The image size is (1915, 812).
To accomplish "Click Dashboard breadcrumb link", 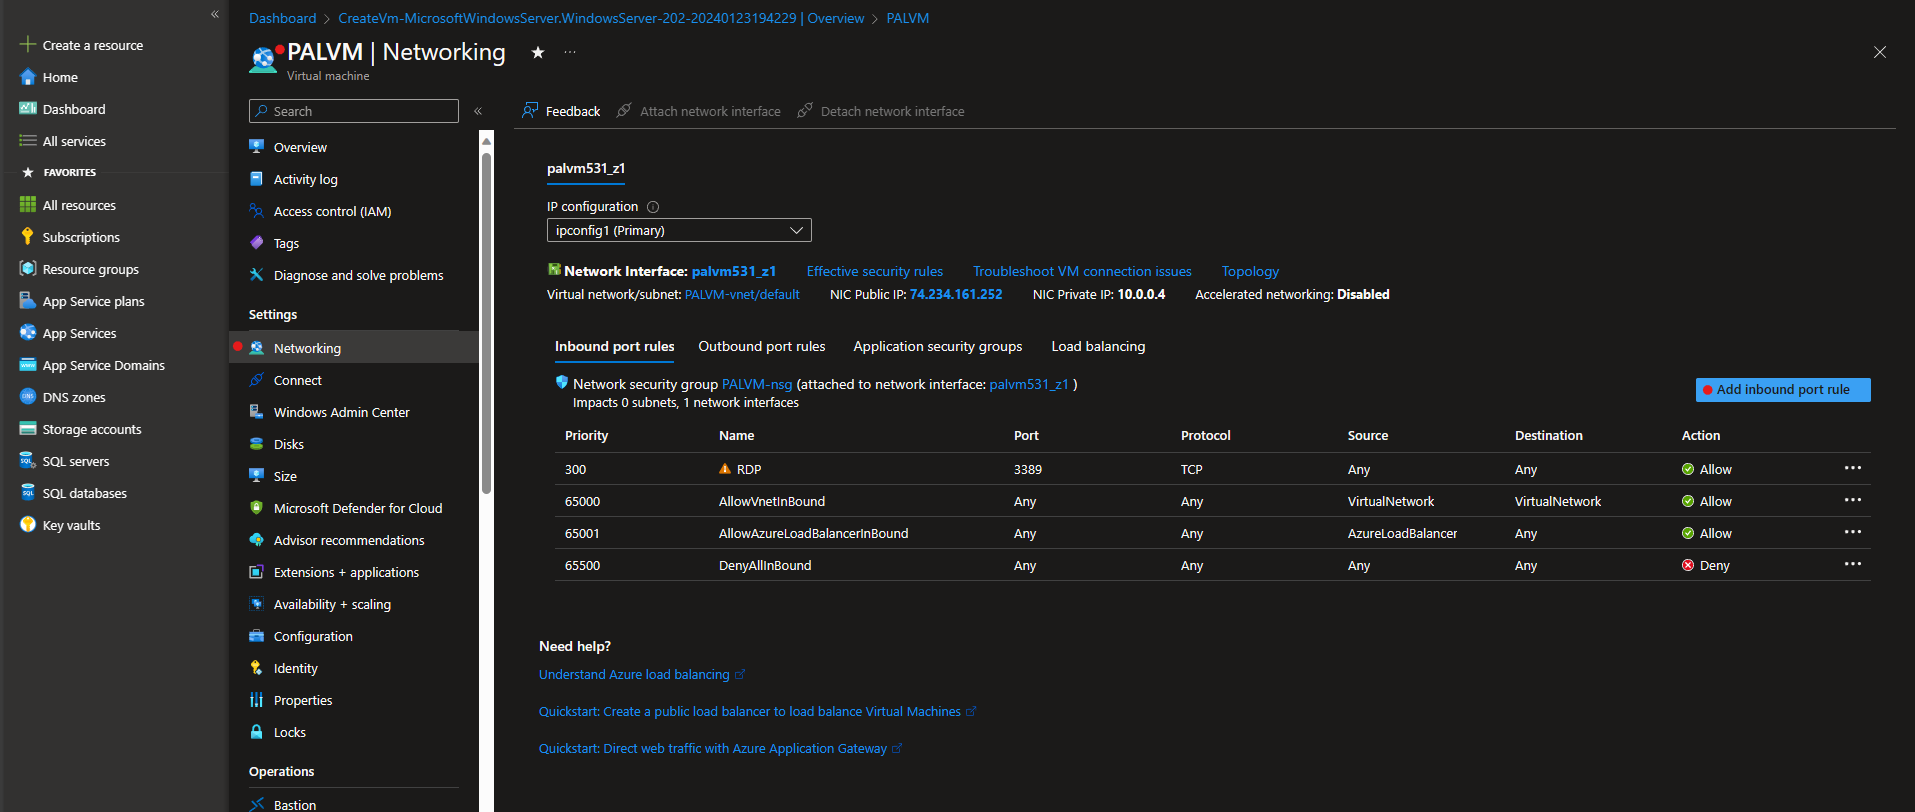I will pos(282,18).
